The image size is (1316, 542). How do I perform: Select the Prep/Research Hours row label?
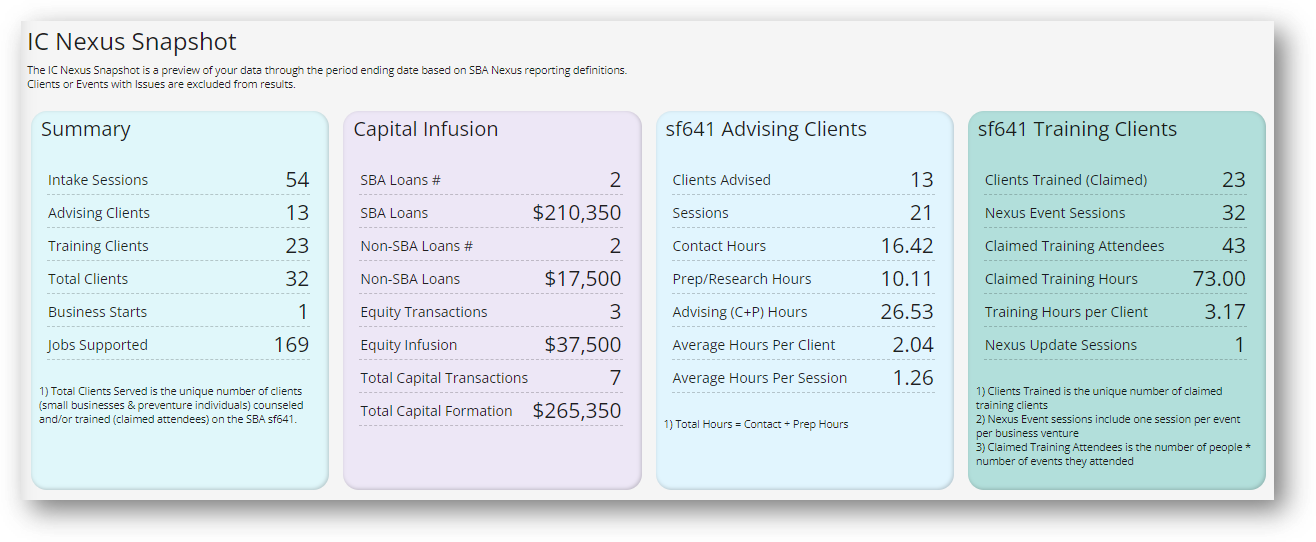click(742, 279)
